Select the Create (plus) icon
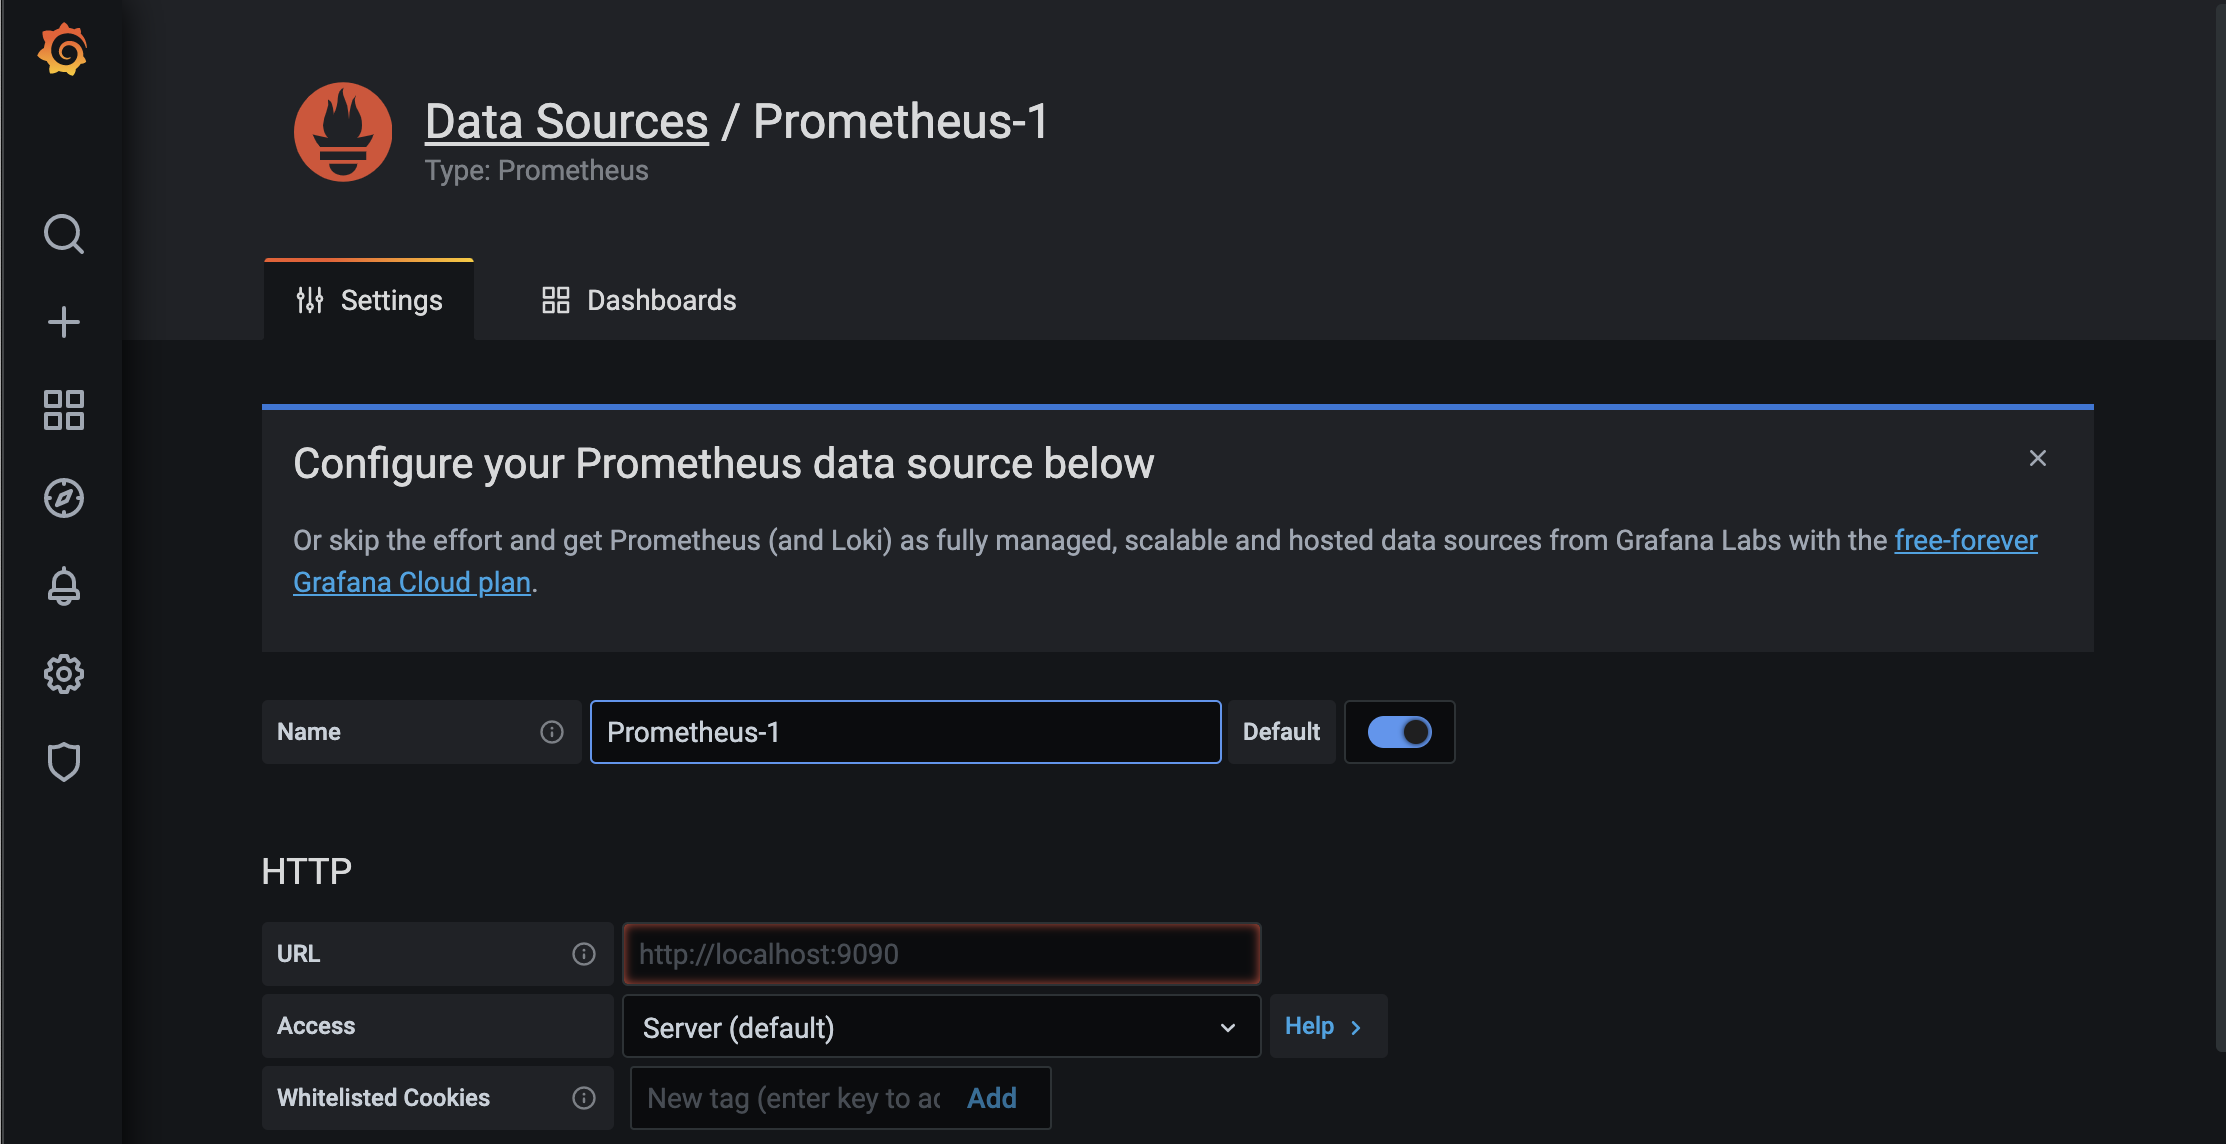 point(64,321)
